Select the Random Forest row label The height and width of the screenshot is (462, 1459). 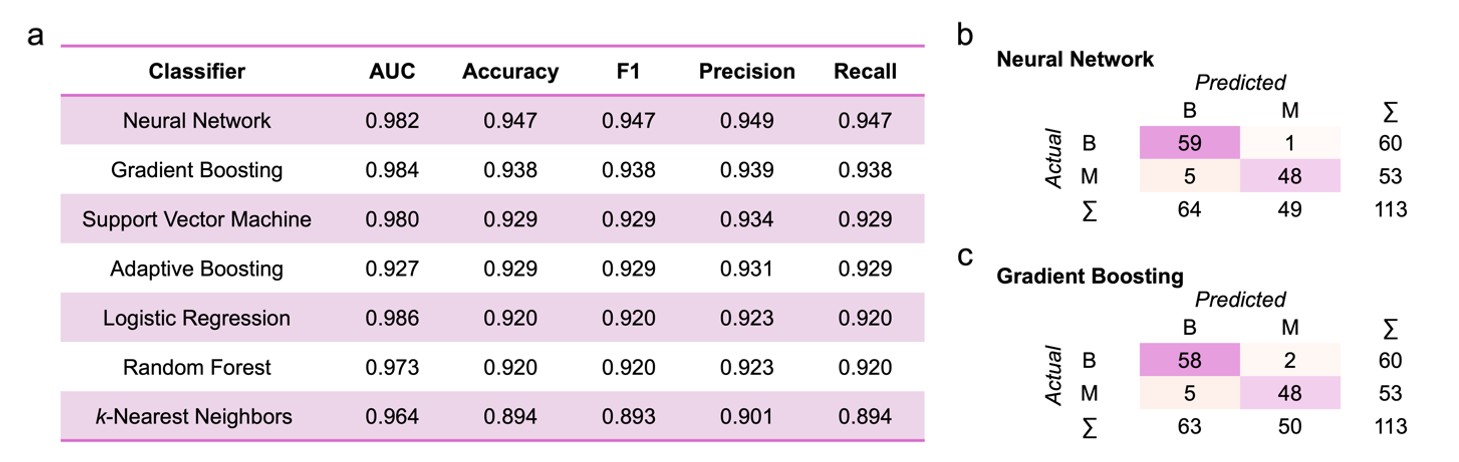[197, 367]
